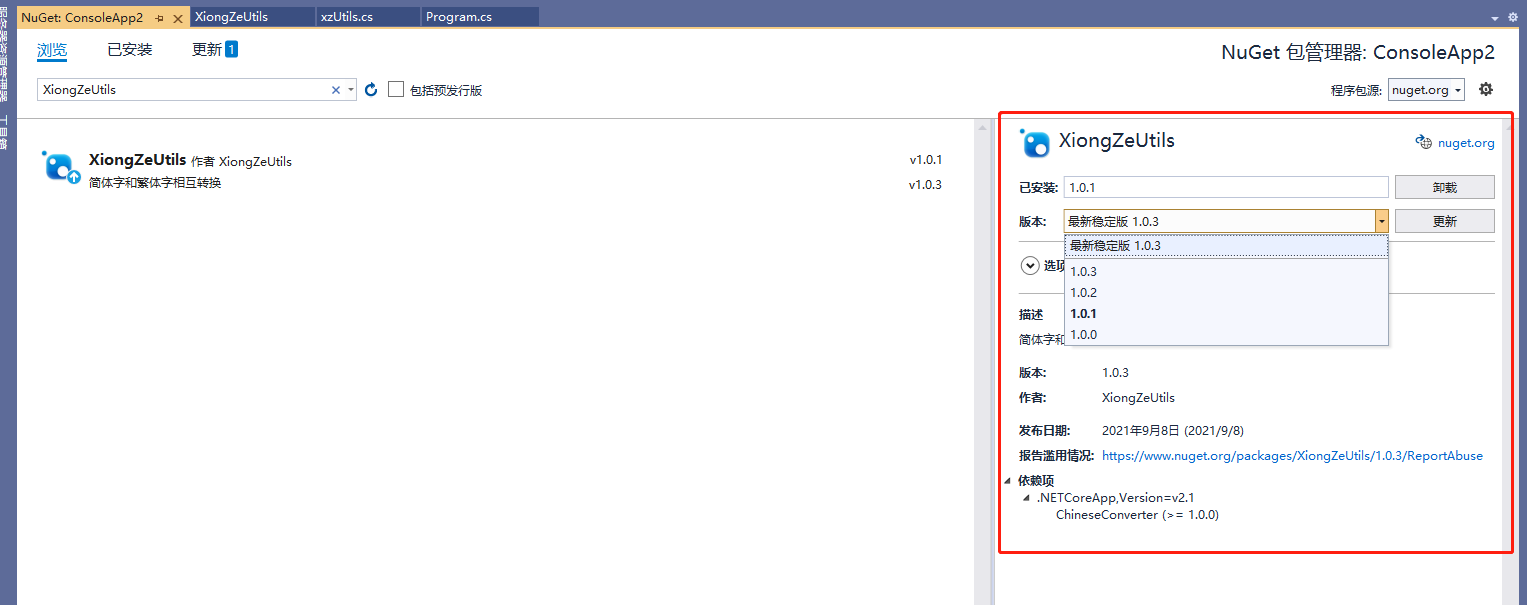Click the package list vertical scrollbar

click(983, 362)
